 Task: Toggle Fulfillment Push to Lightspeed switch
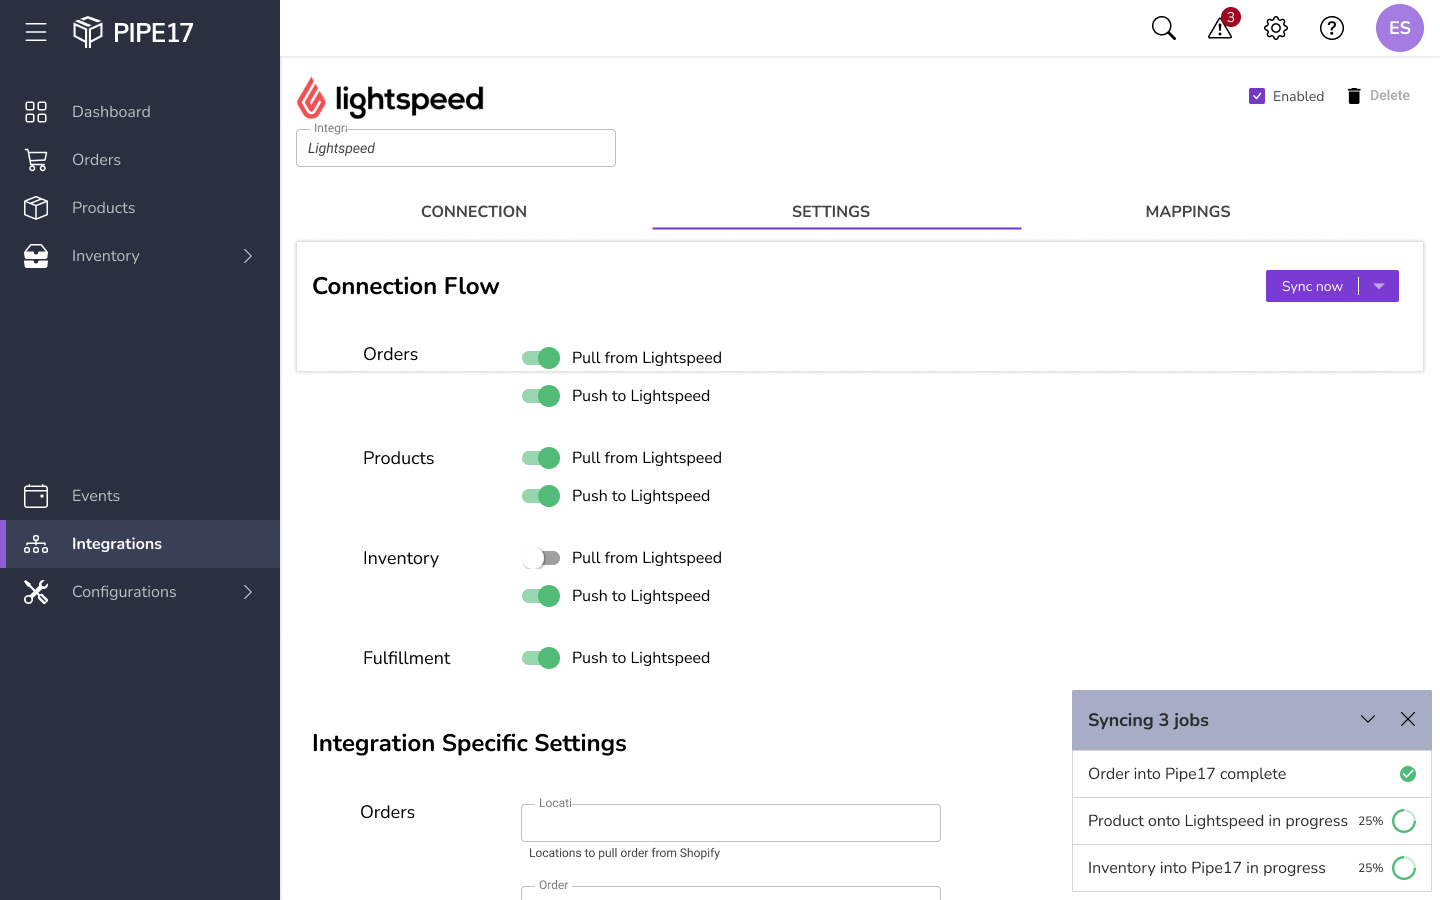[541, 658]
